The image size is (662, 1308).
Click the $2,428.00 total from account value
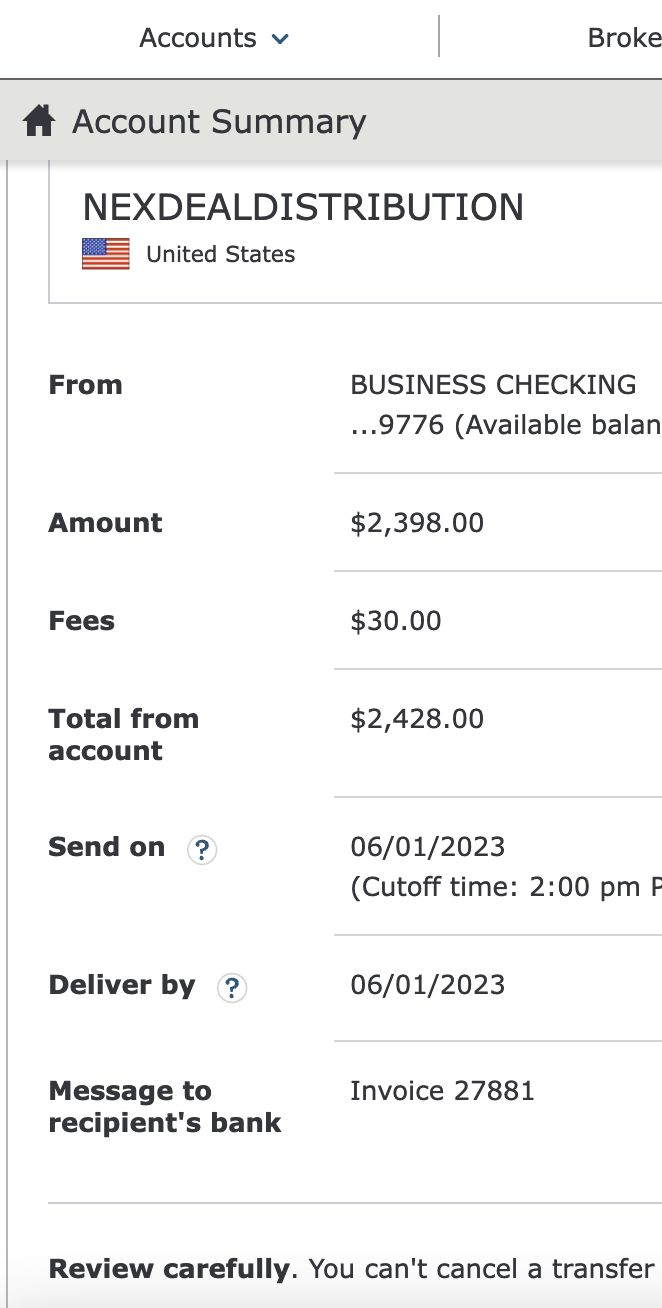click(x=417, y=719)
